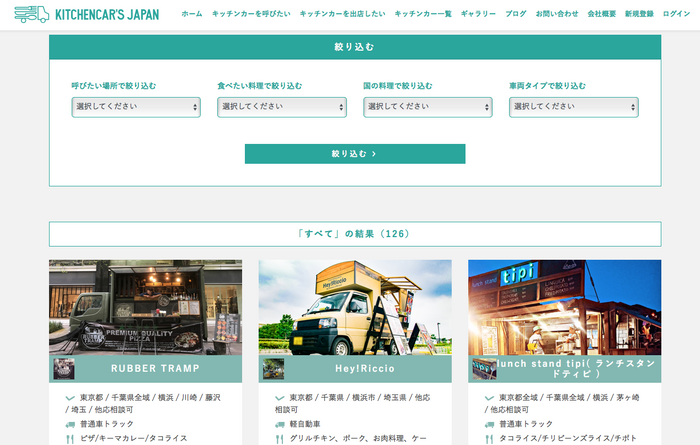Expand the 車両タイプで絞り込む select box
700x445 pixels.
[574, 107]
